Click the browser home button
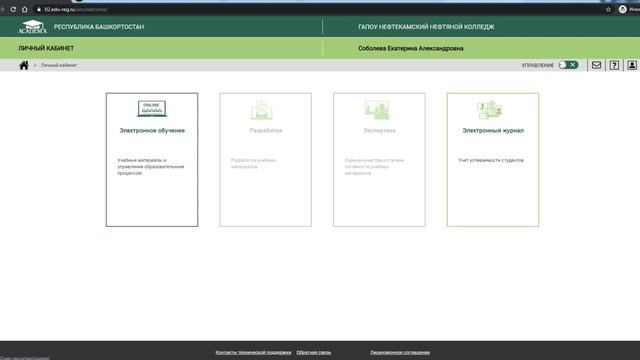This screenshot has width=640, height=360. tap(24, 9)
